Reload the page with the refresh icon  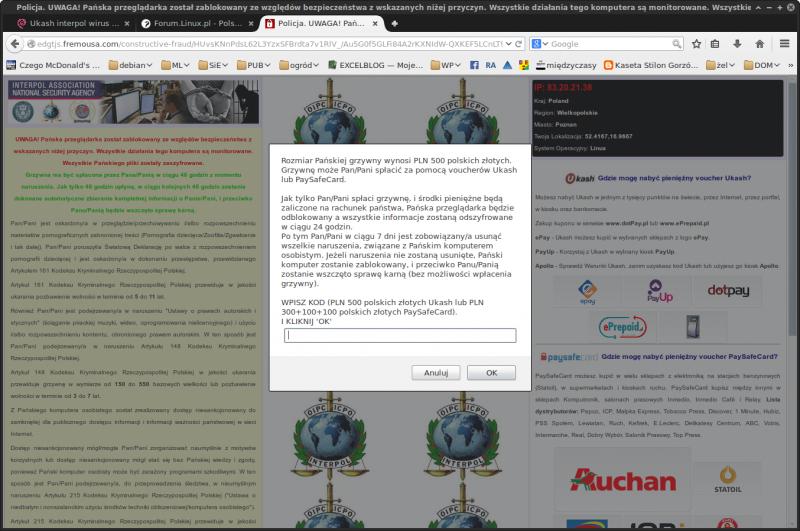[517, 44]
